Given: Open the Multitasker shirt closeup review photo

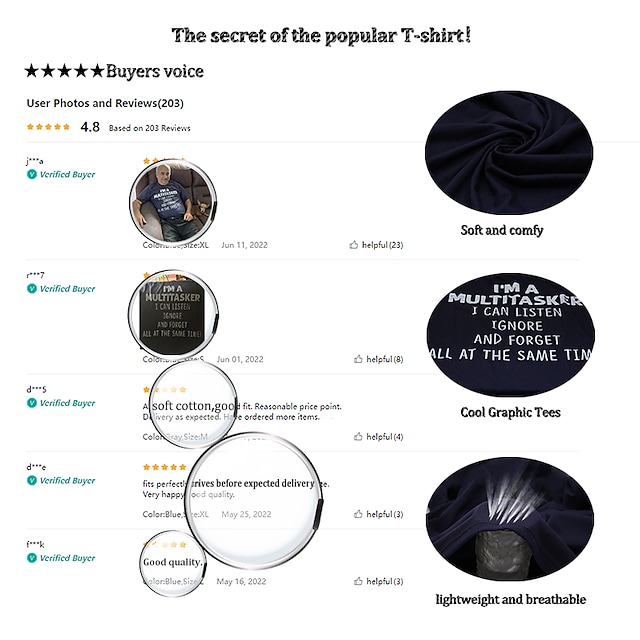Looking at the screenshot, I should [x=173, y=313].
